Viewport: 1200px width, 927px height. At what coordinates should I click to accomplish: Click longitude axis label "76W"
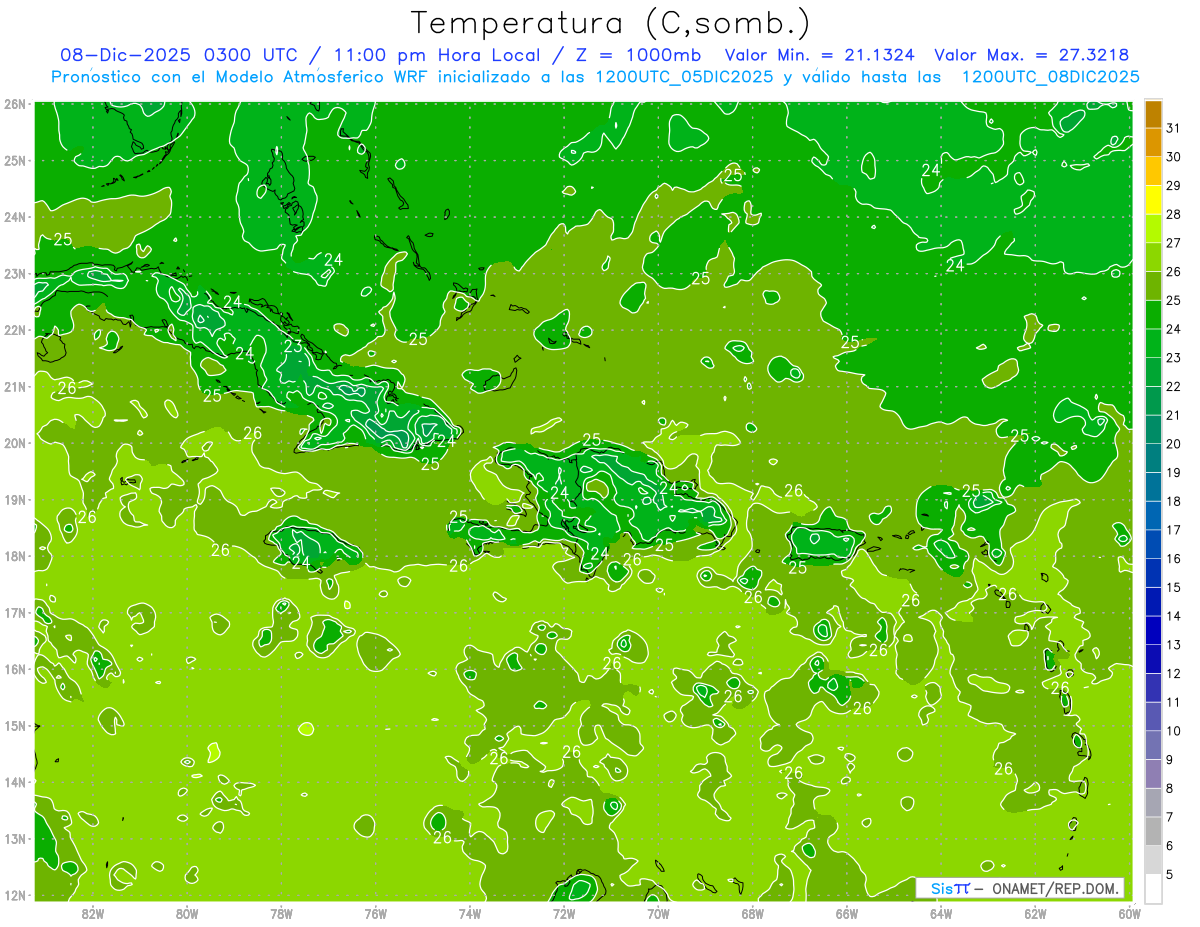[x=375, y=913]
